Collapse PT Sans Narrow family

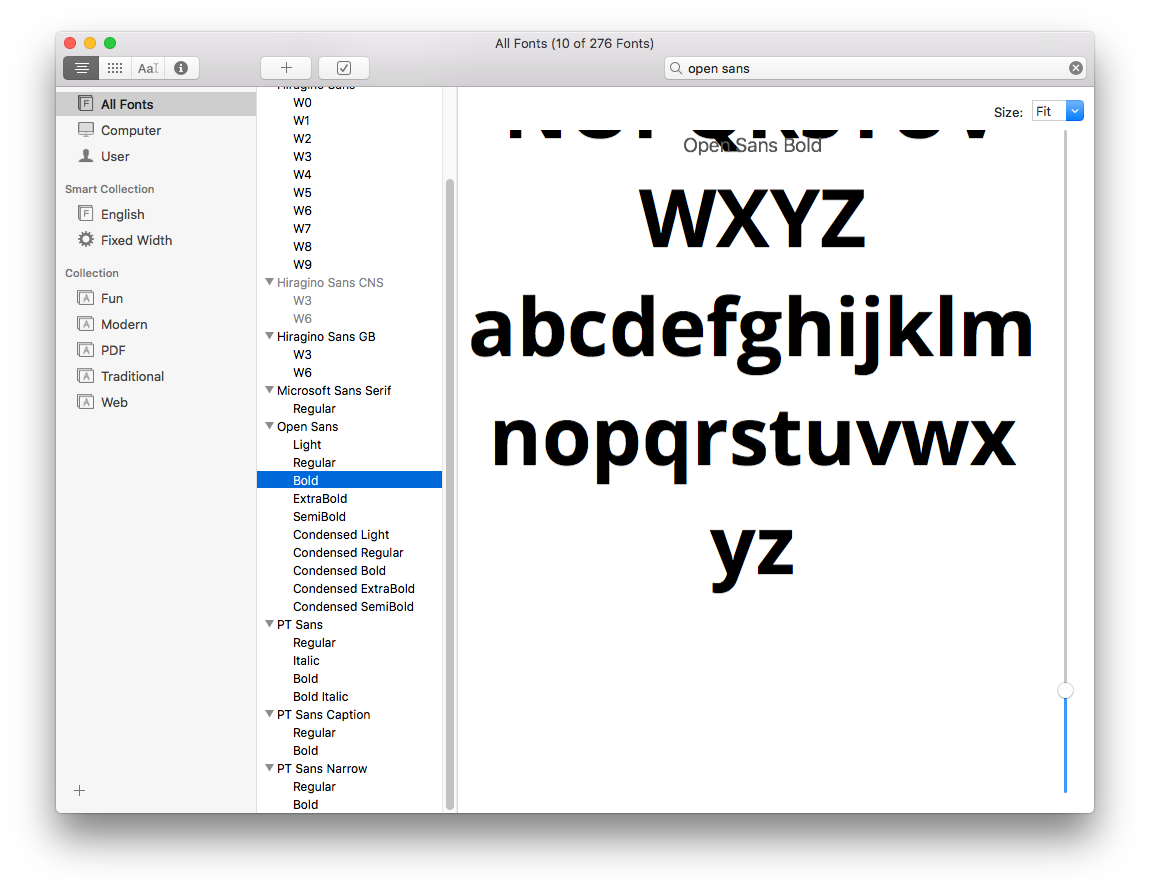pos(269,768)
